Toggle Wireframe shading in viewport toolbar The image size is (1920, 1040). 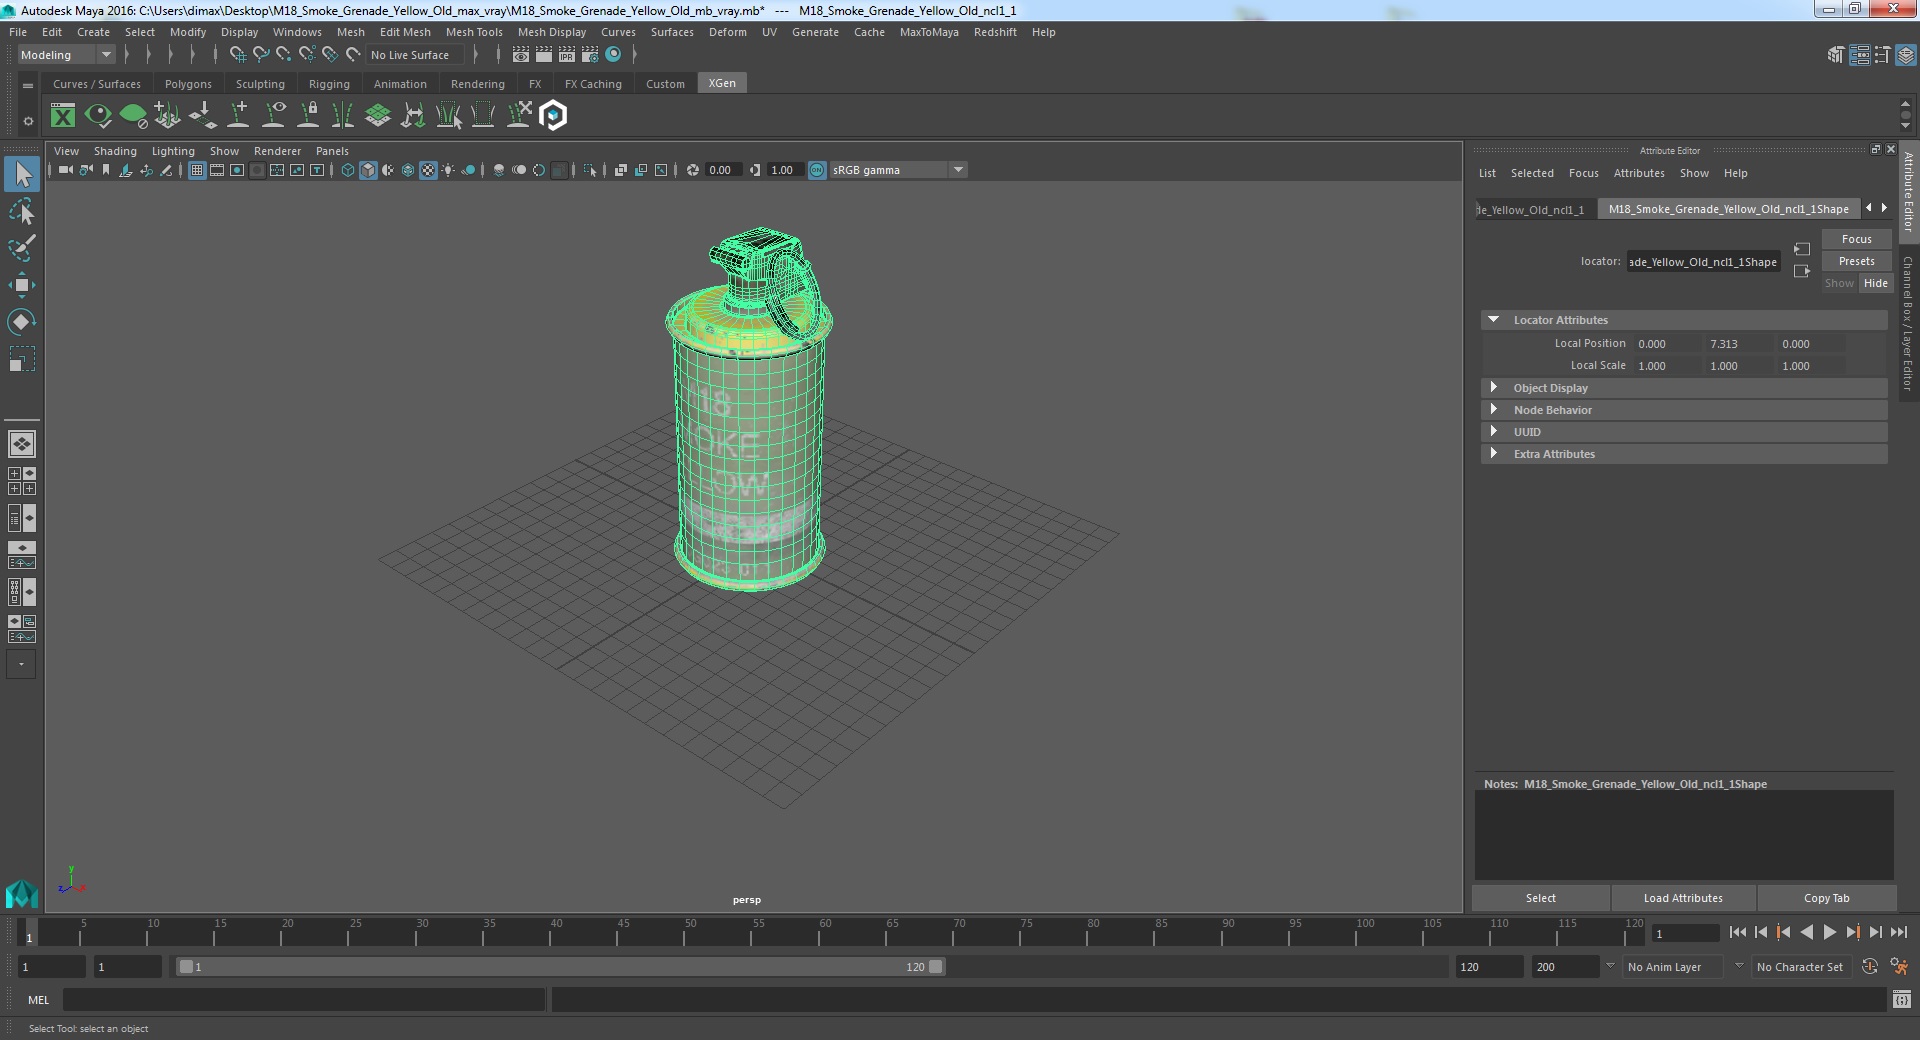click(348, 170)
